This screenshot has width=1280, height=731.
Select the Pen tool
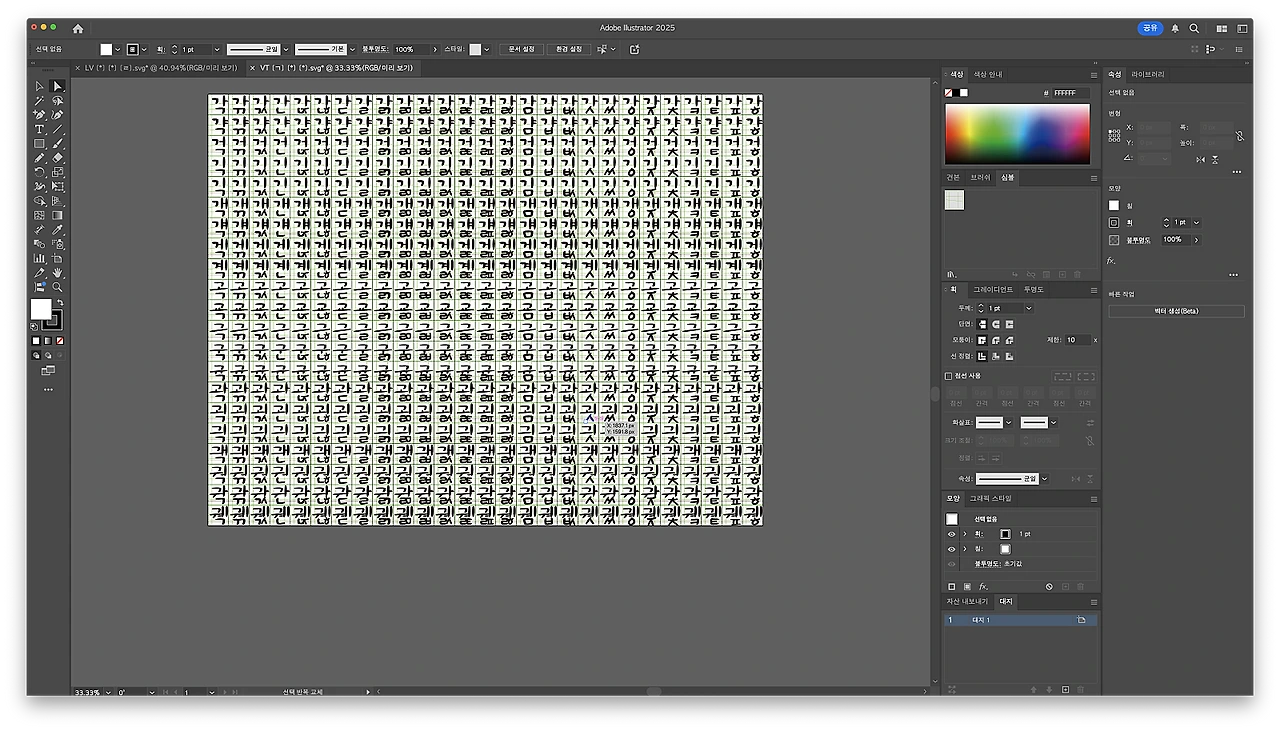click(x=38, y=112)
